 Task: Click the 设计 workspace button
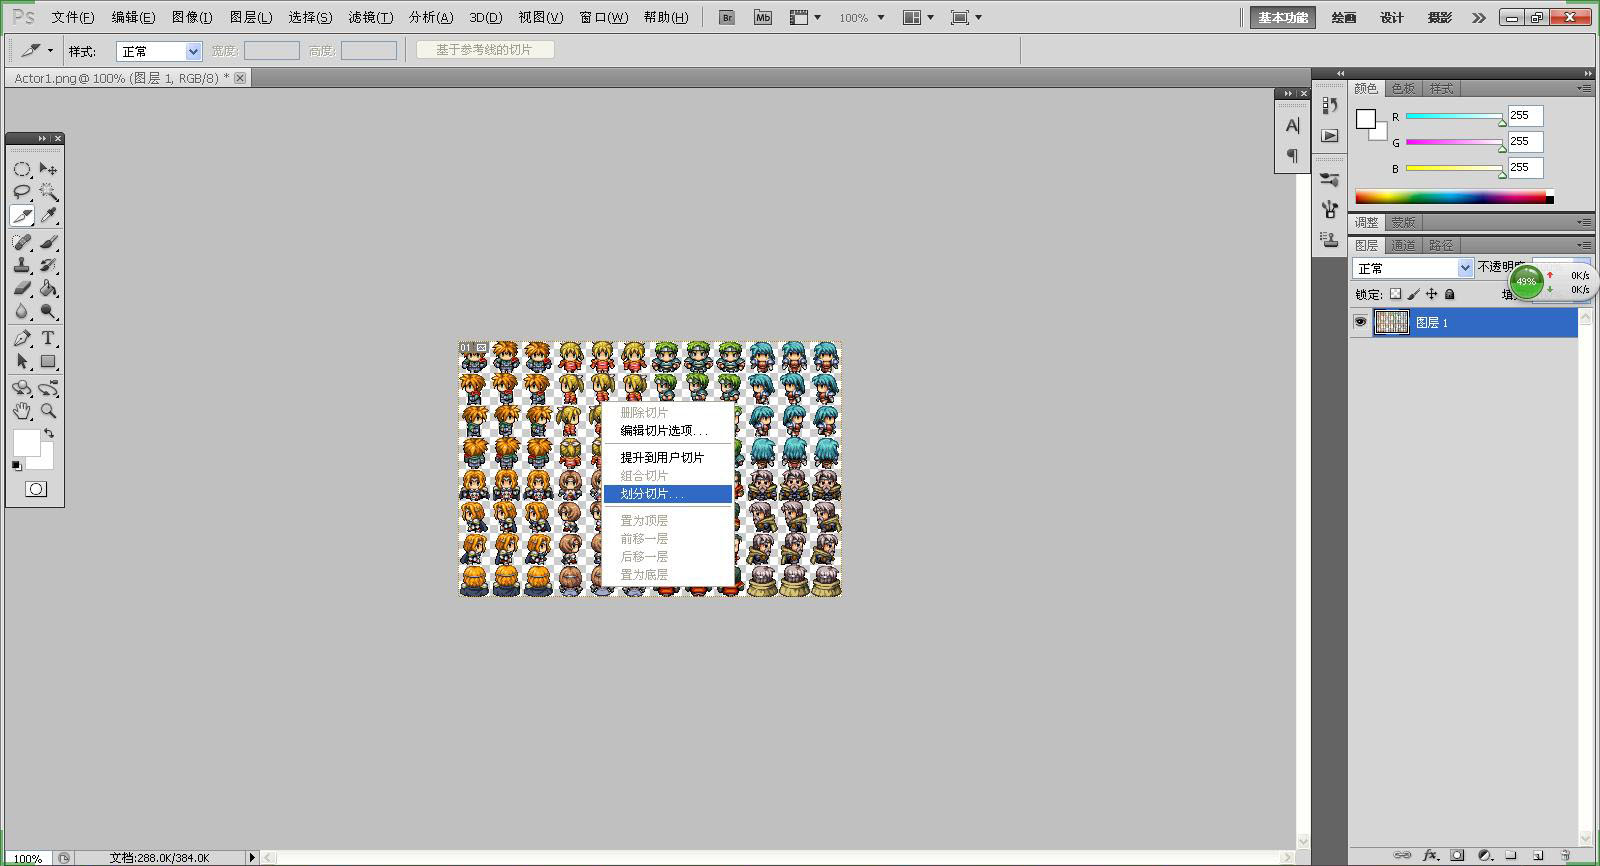click(x=1392, y=17)
